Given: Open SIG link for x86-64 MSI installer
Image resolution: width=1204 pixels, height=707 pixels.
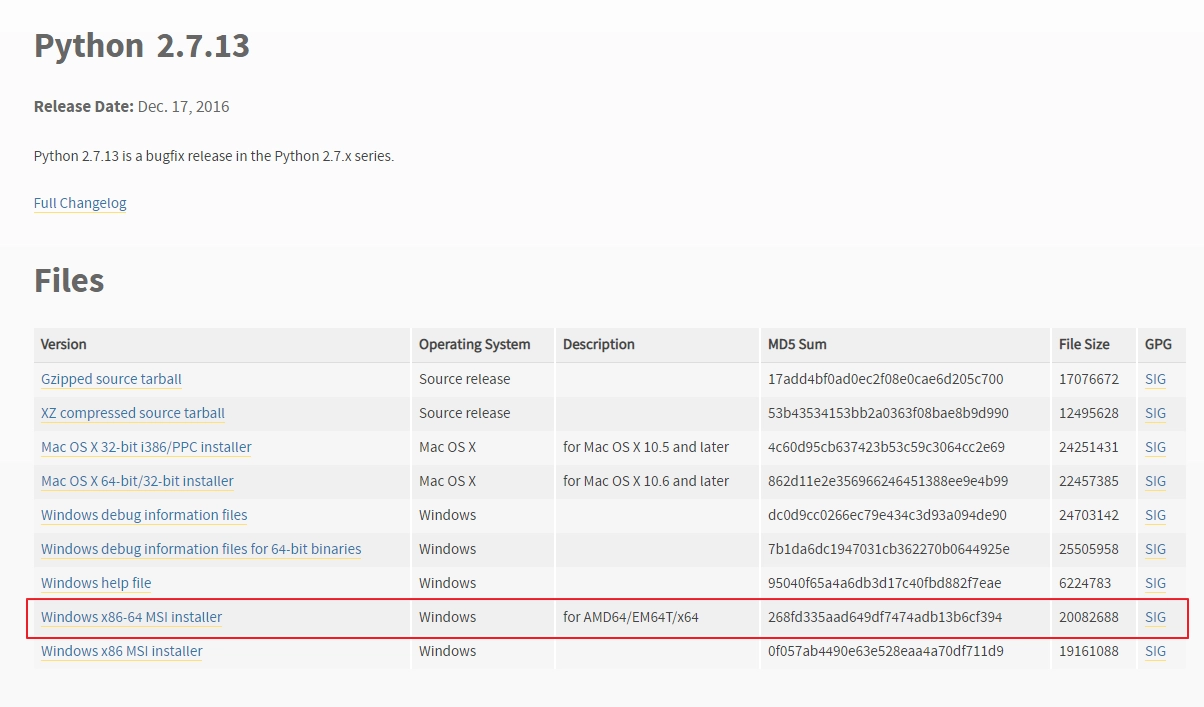Looking at the screenshot, I should pos(1155,617).
